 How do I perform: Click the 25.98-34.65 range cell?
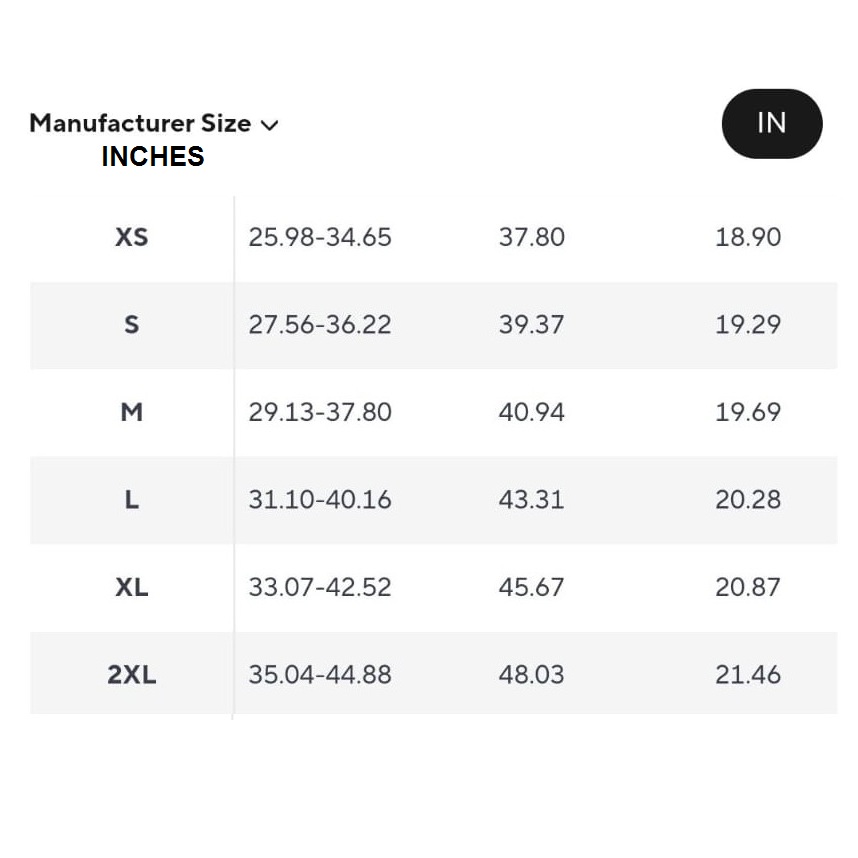click(320, 237)
